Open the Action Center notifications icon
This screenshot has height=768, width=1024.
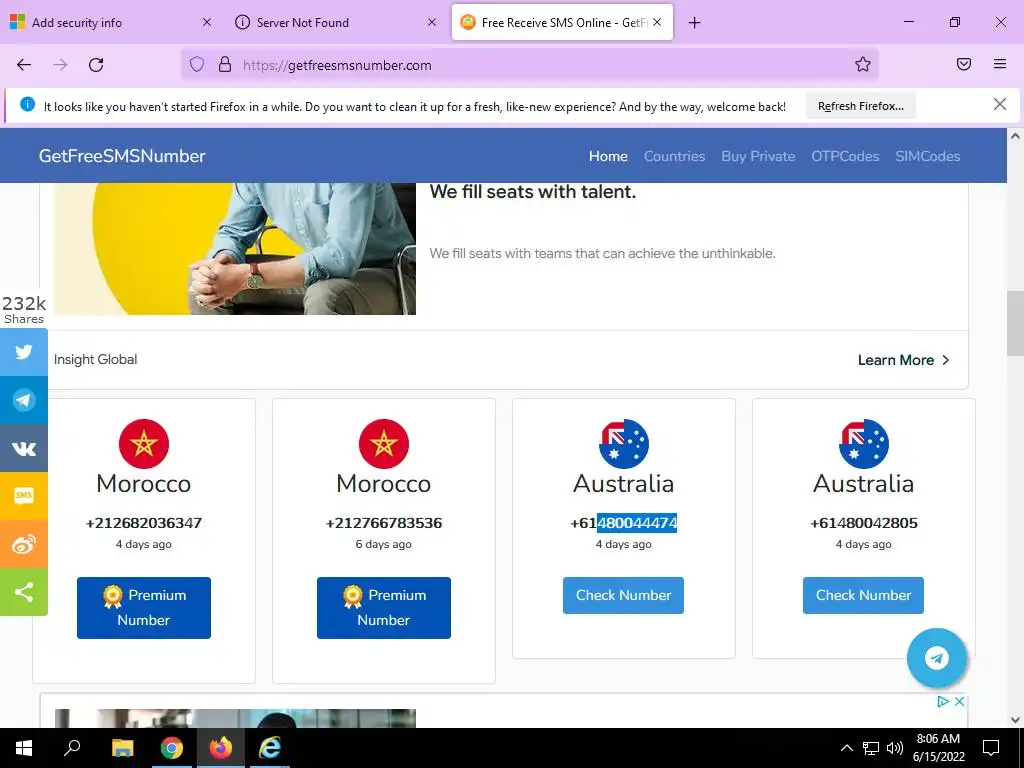(991, 748)
